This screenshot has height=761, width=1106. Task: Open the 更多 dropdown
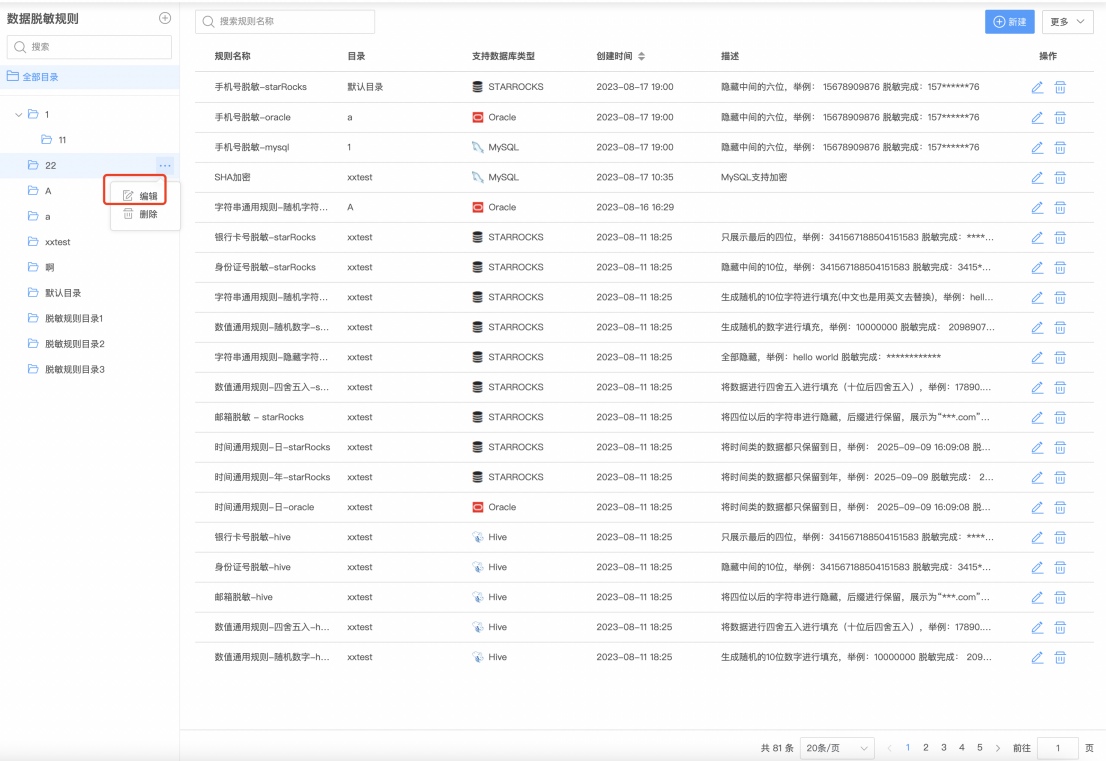point(1067,22)
